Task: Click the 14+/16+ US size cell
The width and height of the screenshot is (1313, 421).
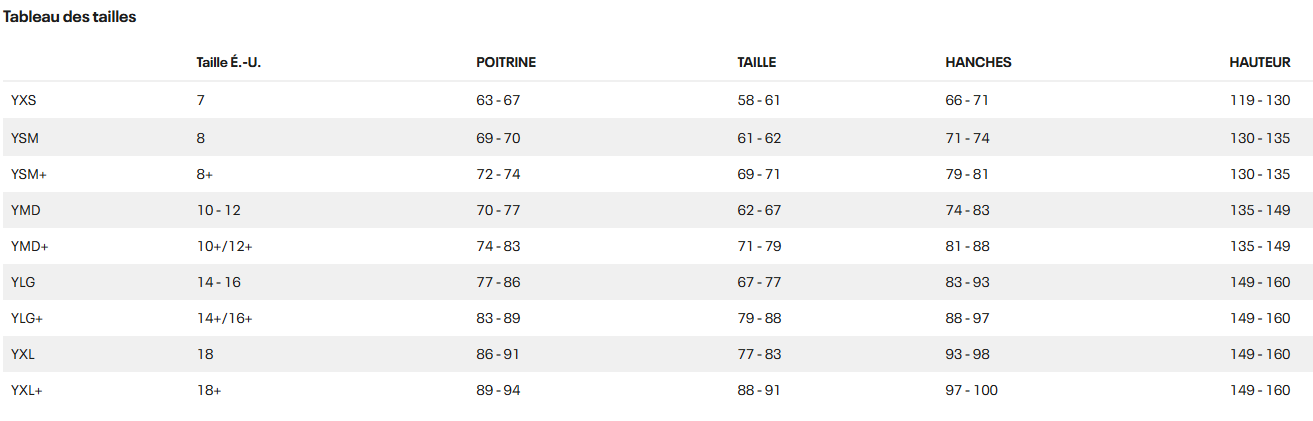Action: pos(225,318)
